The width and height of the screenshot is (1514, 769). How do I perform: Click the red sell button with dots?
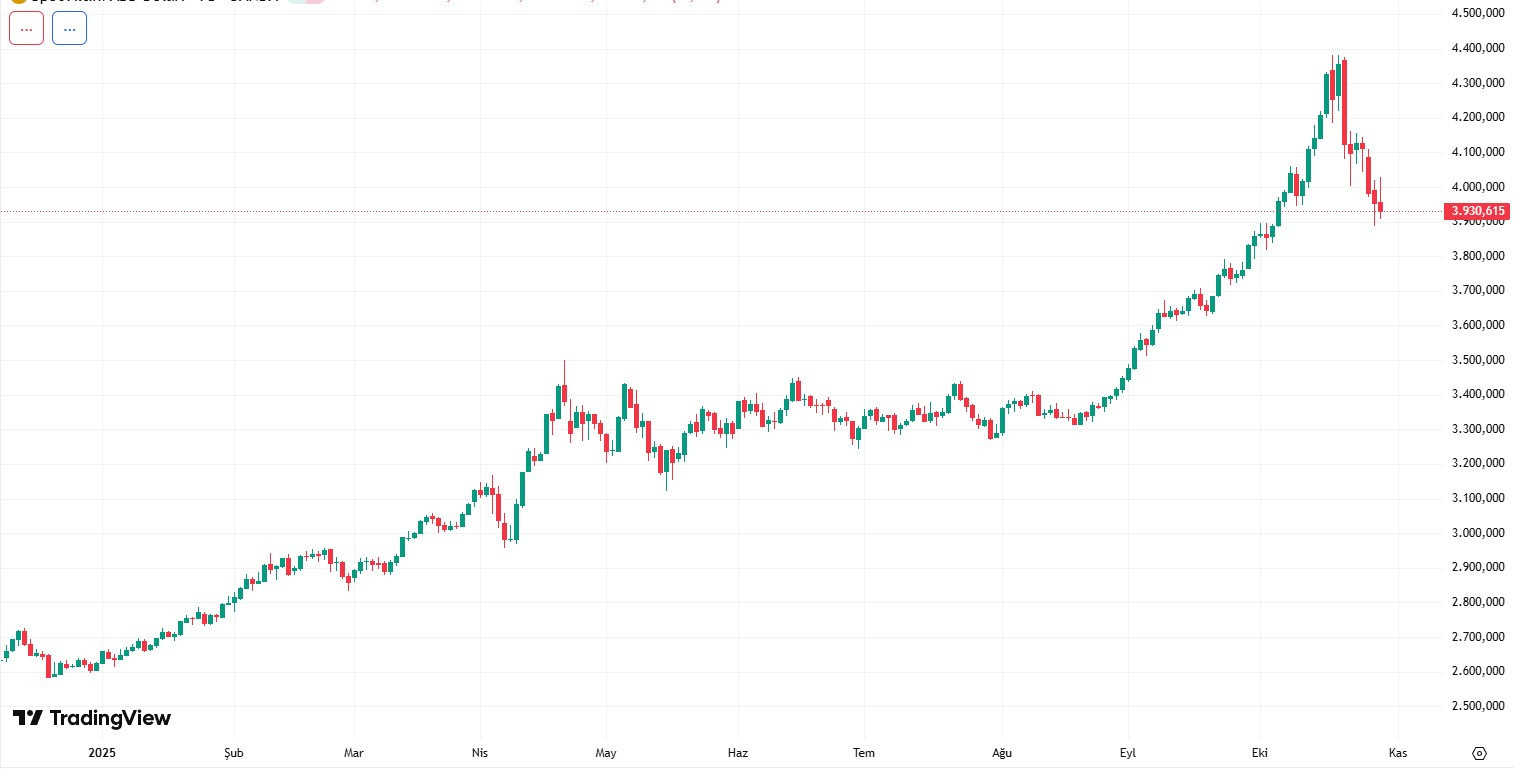pos(26,30)
